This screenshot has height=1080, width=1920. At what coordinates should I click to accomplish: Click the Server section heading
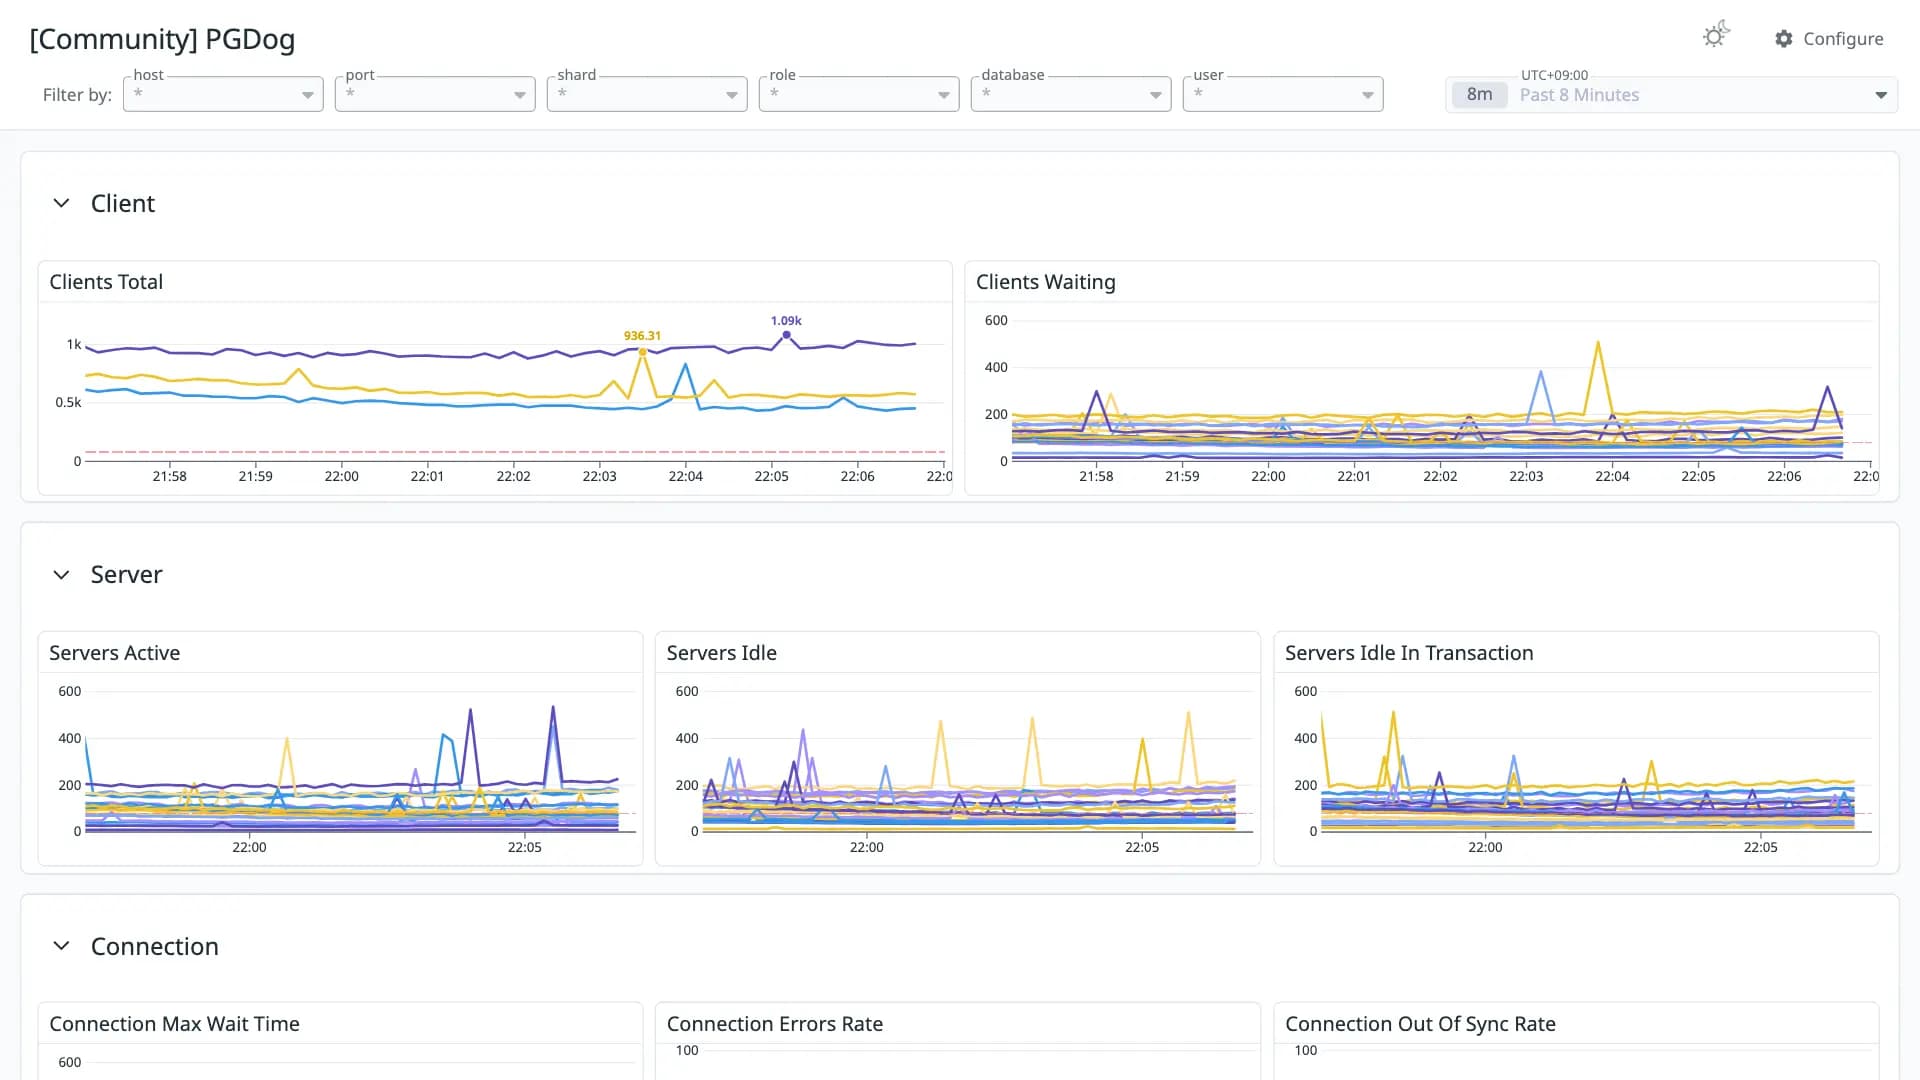pos(126,575)
